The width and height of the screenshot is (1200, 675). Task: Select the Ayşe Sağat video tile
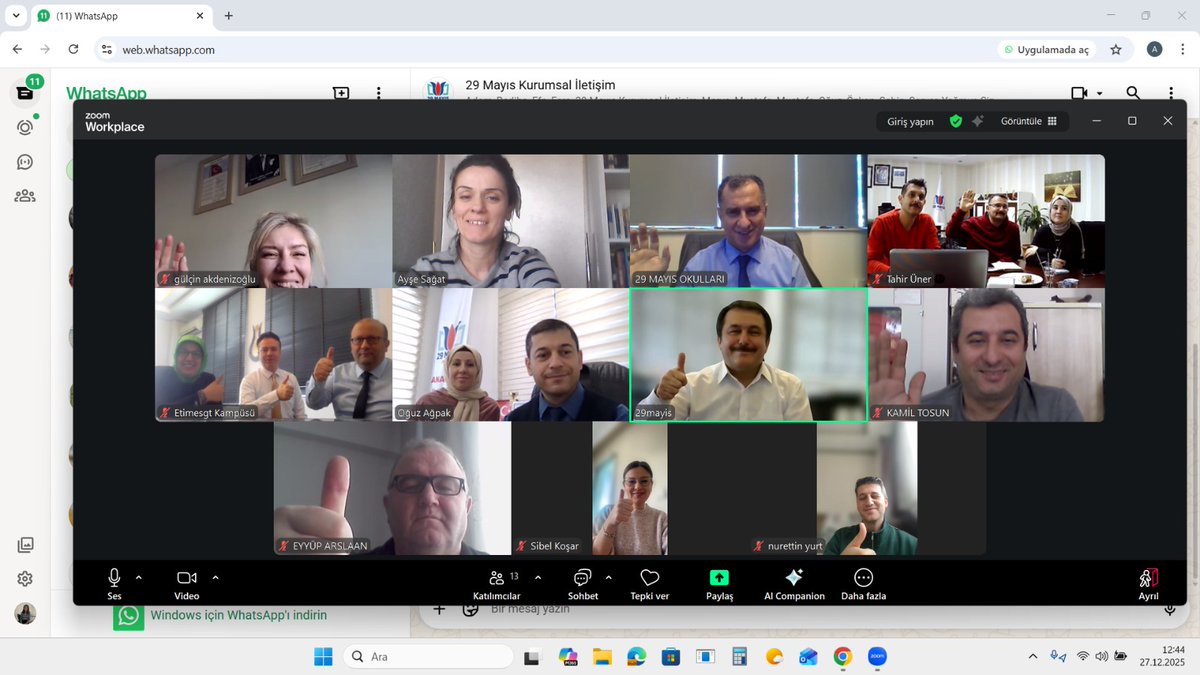click(511, 221)
